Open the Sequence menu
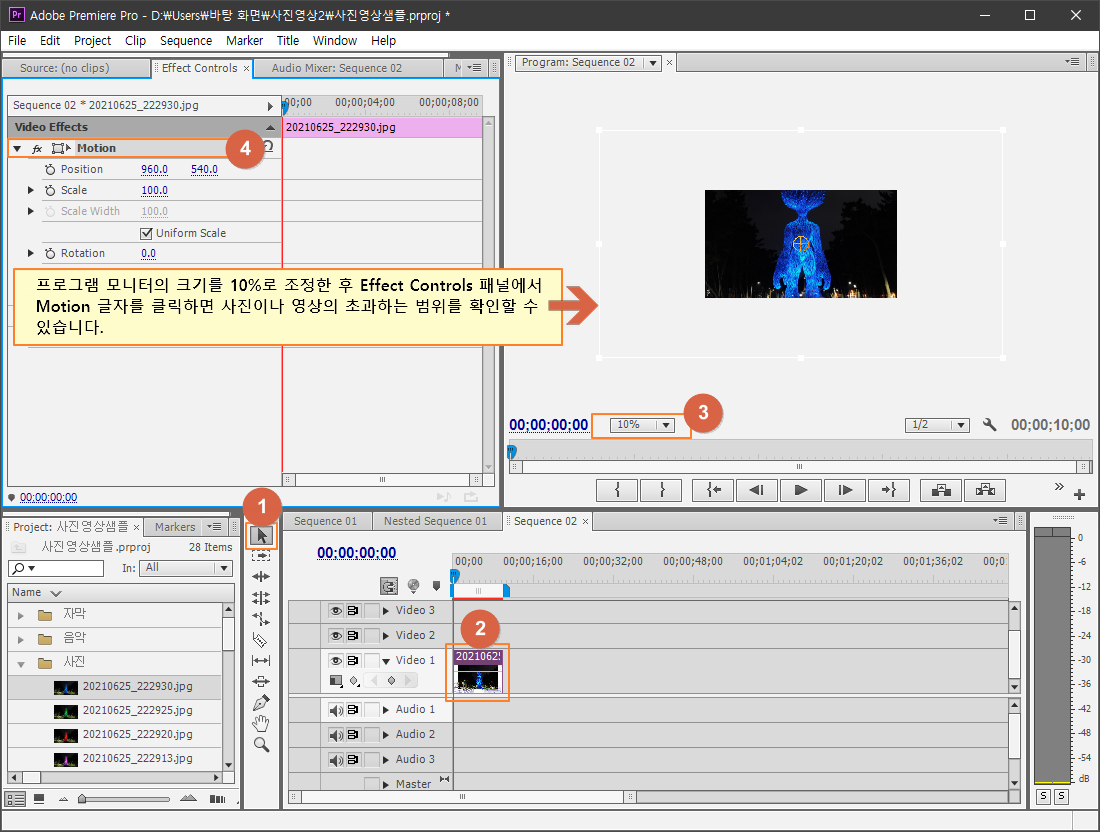Image resolution: width=1100 pixels, height=832 pixels. [x=186, y=41]
